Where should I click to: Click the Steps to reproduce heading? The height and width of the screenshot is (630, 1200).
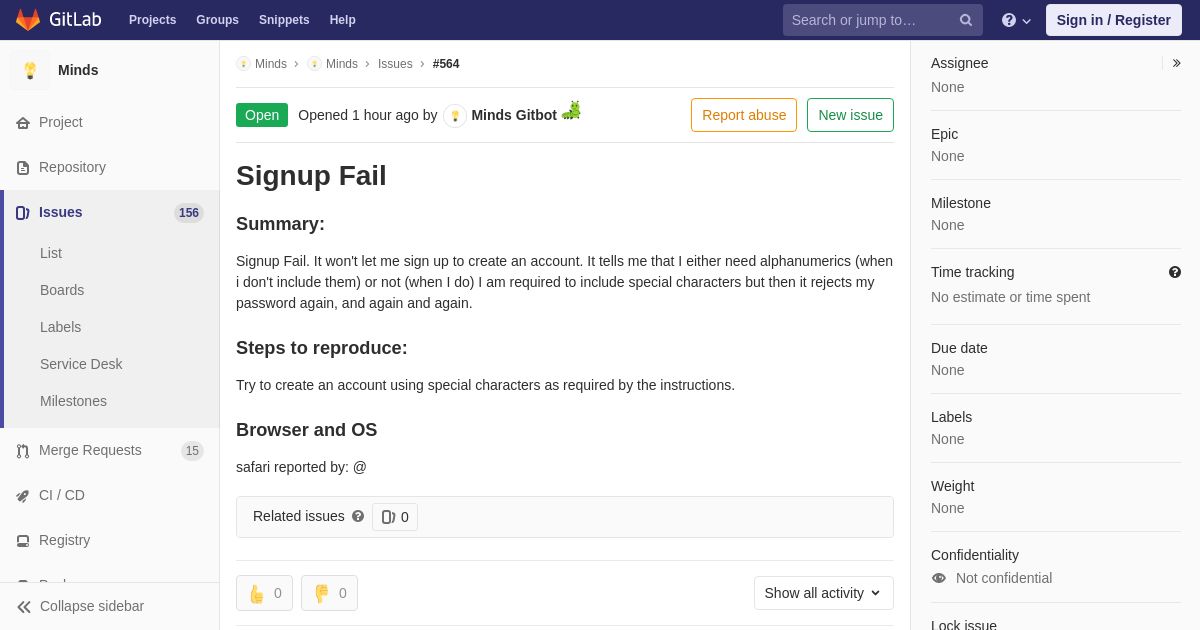click(322, 348)
